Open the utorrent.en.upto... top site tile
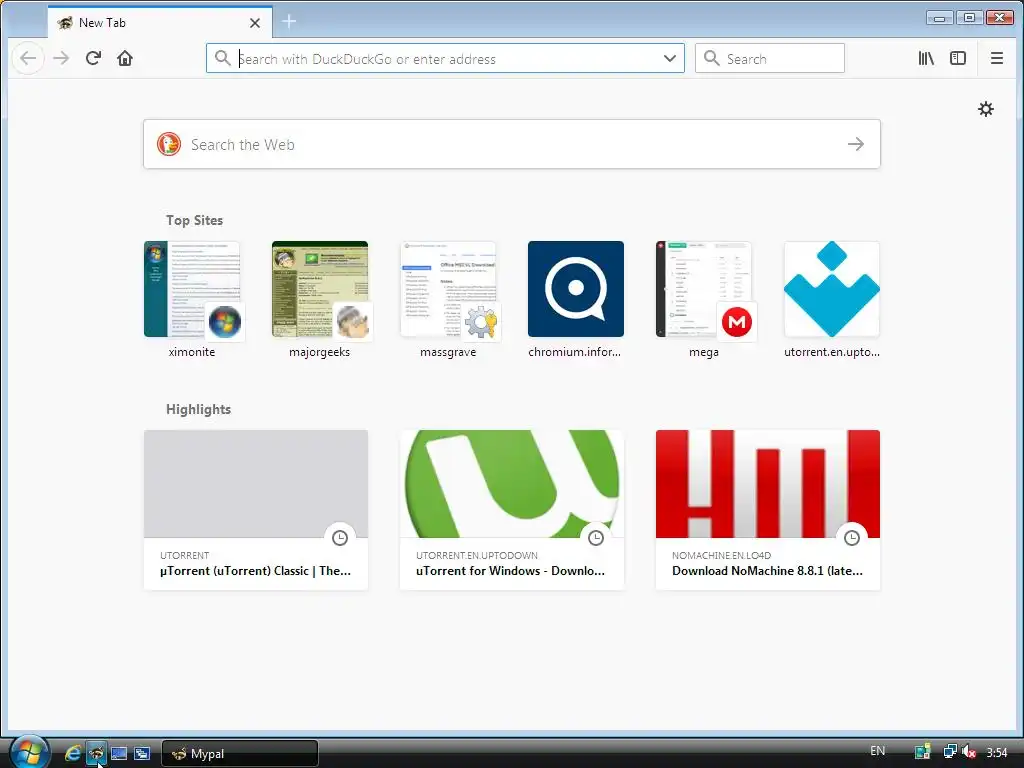The width and height of the screenshot is (1024, 768). click(x=832, y=289)
